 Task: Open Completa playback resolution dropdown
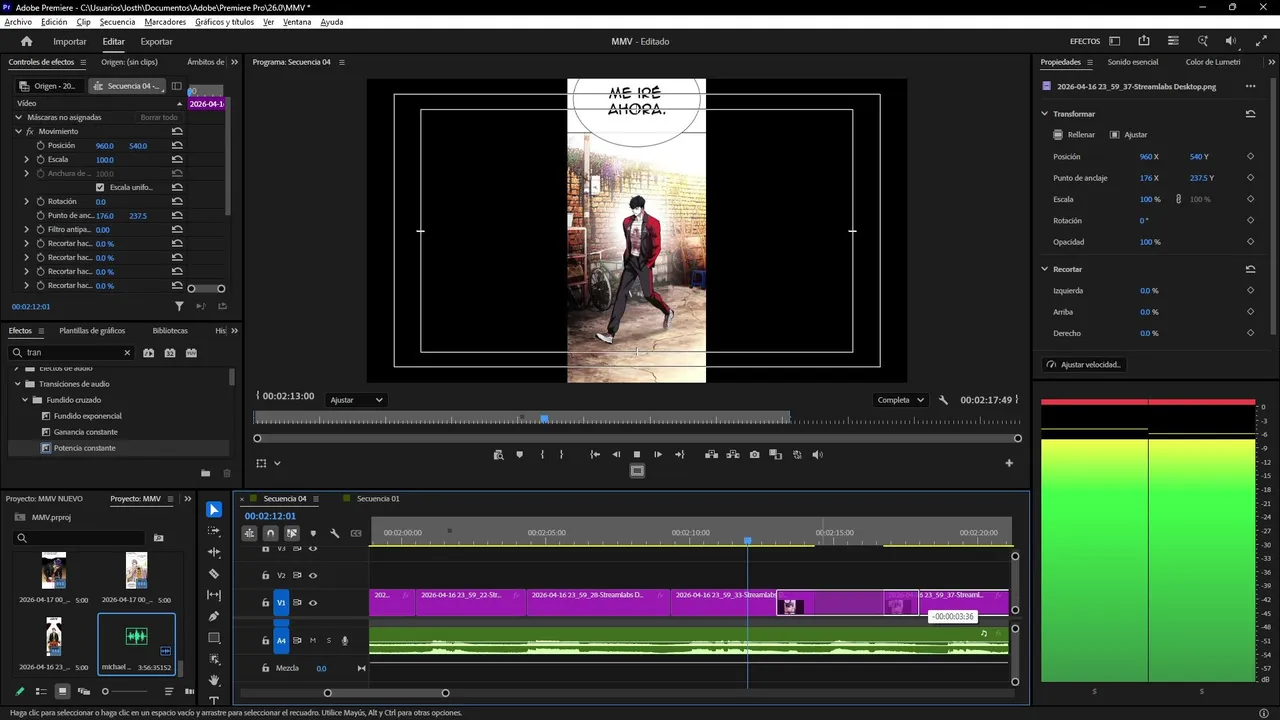click(900, 400)
